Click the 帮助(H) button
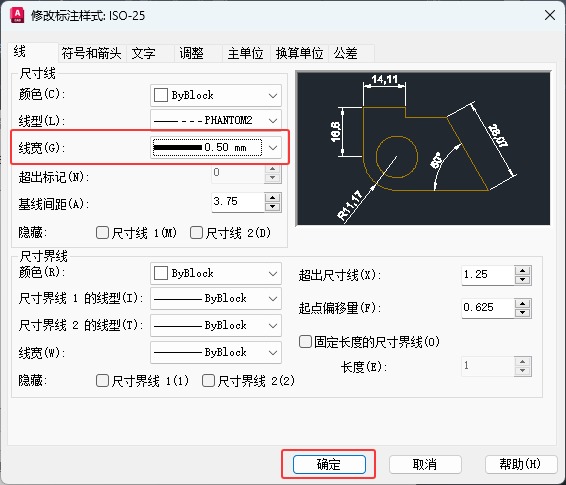This screenshot has height=485, width=566. [x=521, y=464]
